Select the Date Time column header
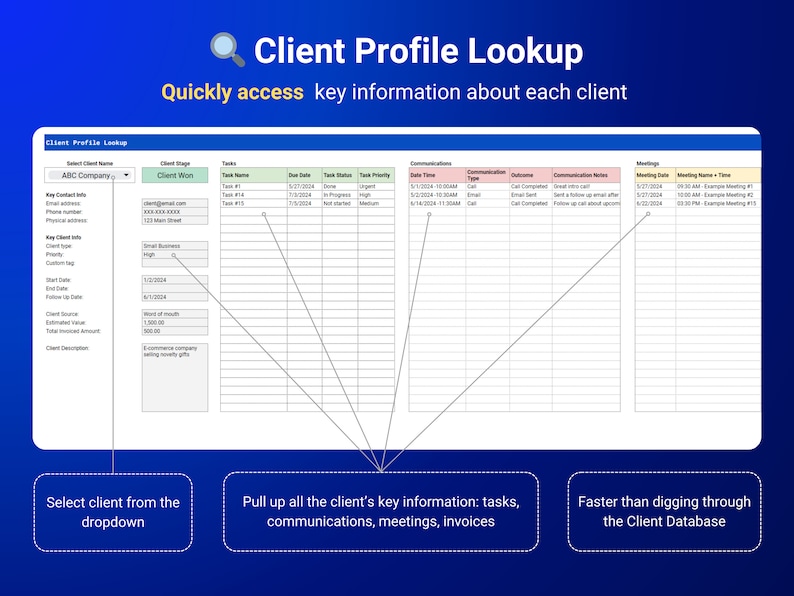The image size is (794, 596). point(437,175)
